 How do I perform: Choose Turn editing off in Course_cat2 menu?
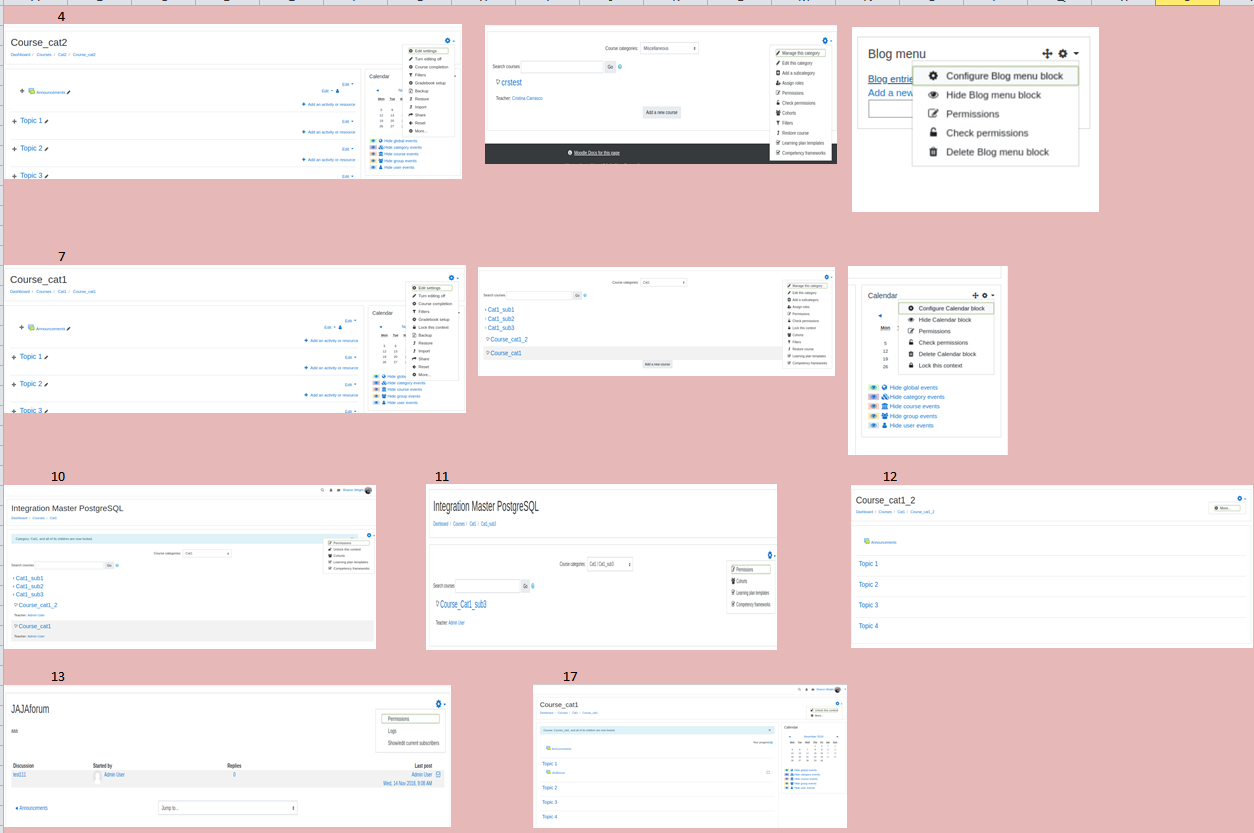[x=427, y=59]
